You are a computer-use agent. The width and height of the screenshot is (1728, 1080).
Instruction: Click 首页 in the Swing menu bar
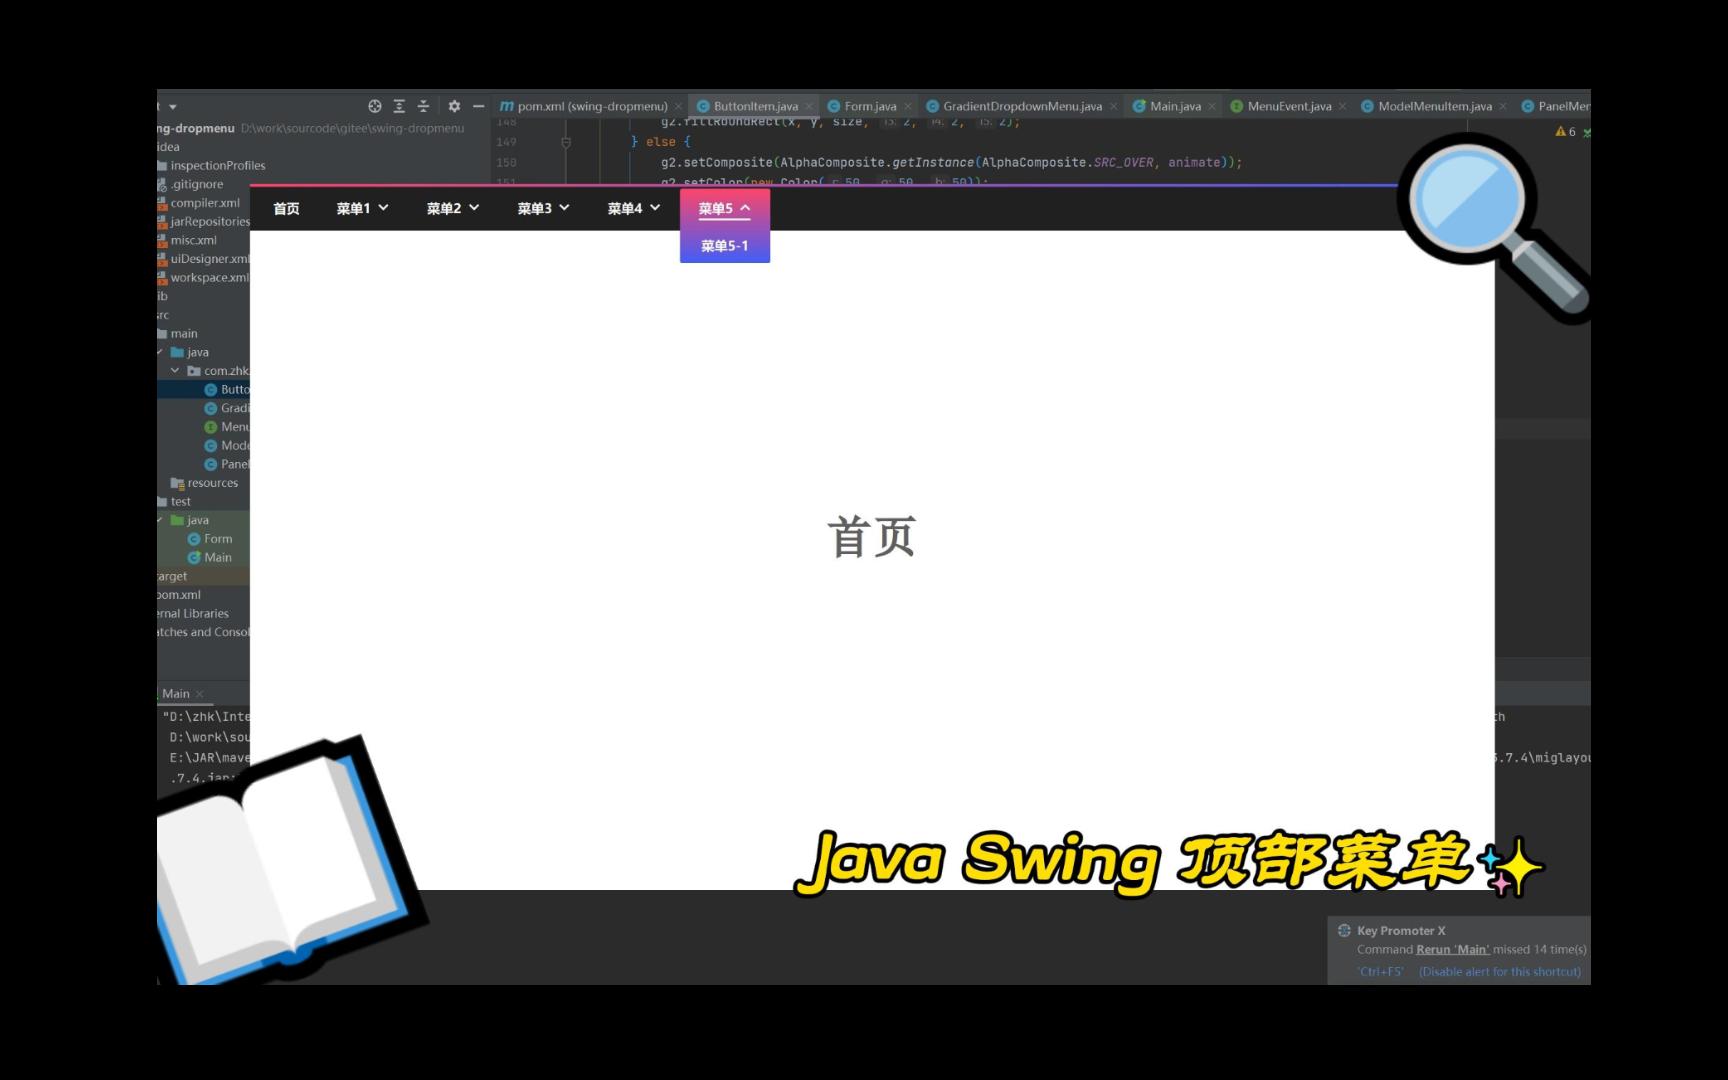pos(286,208)
